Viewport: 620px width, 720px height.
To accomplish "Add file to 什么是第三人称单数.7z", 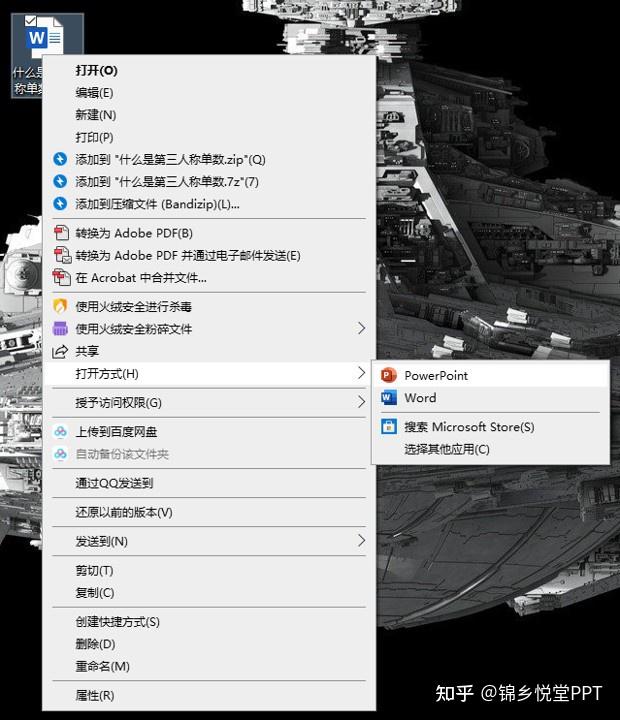I will 209,181.
